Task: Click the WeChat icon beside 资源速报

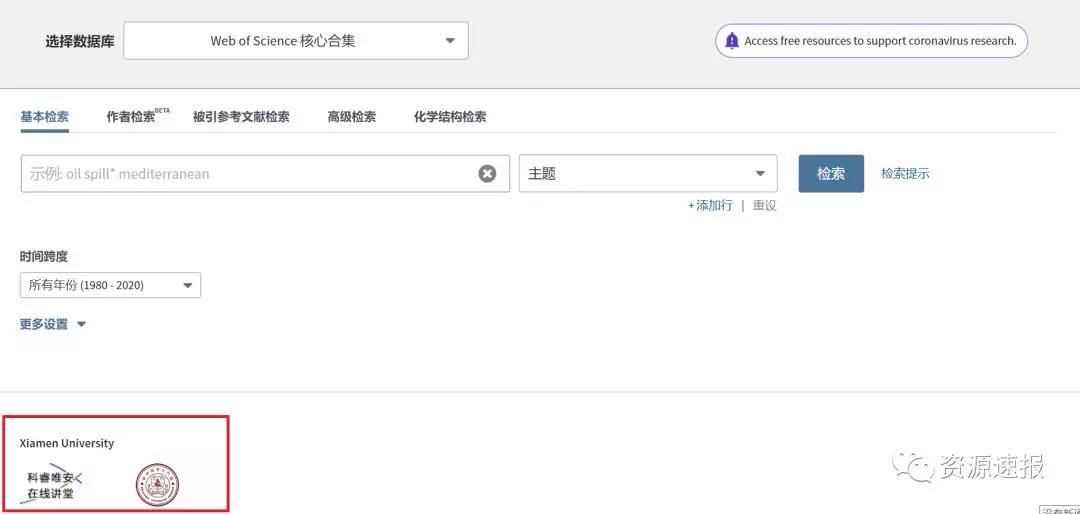Action: click(x=911, y=466)
